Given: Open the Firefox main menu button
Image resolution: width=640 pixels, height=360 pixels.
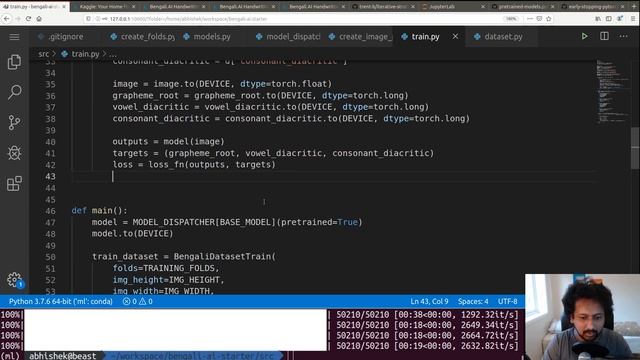Looking at the screenshot, I should tap(633, 19).
